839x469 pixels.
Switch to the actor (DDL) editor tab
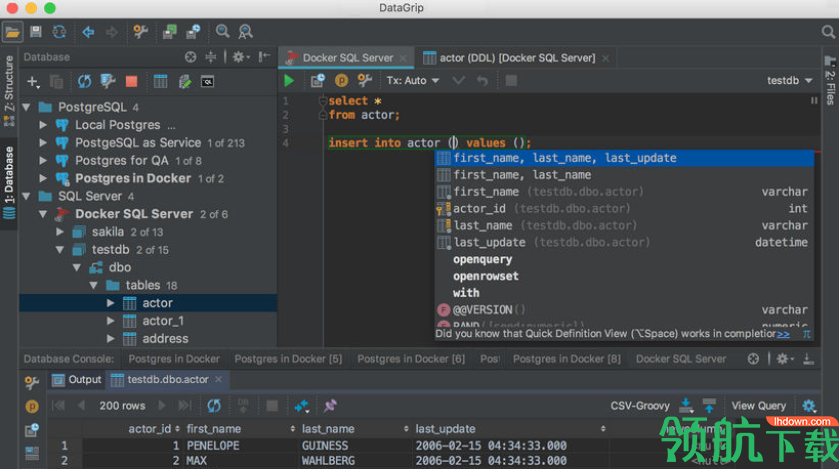pos(516,58)
